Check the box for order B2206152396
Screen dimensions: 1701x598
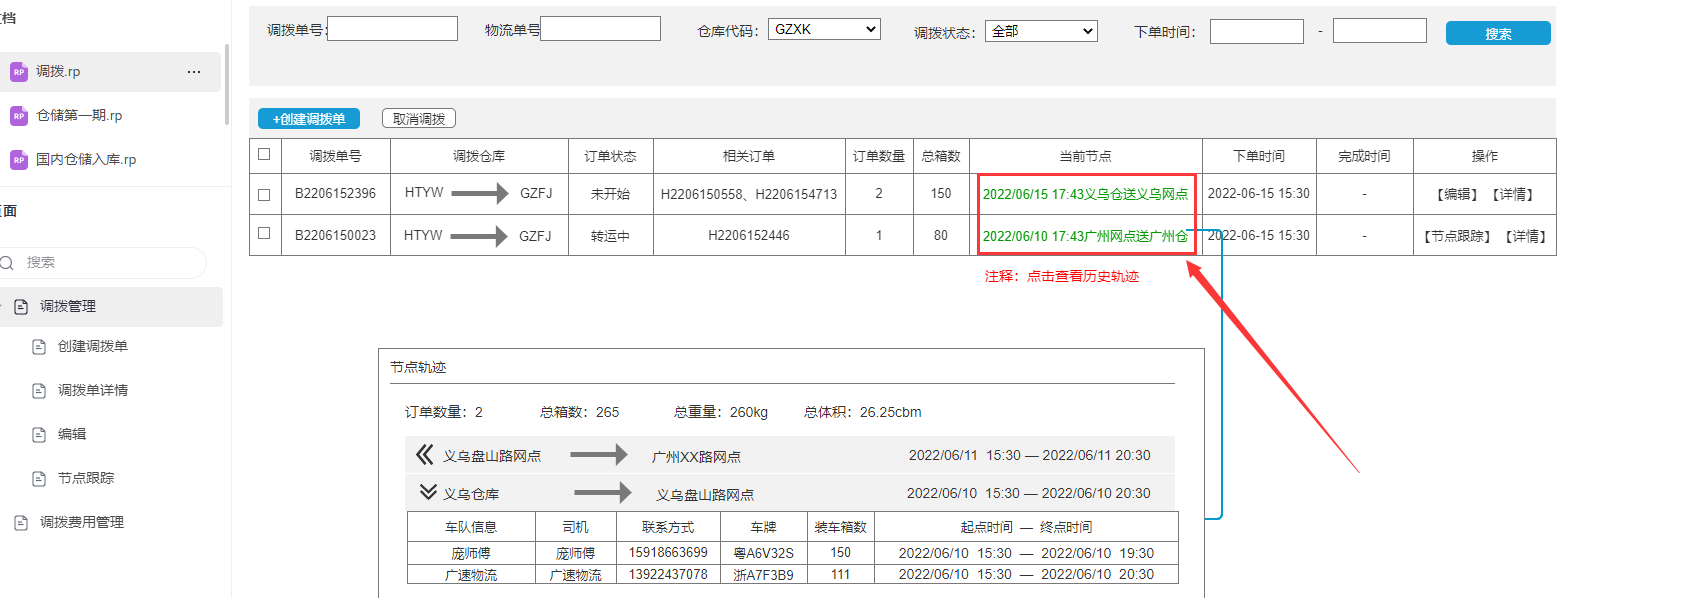click(x=264, y=195)
